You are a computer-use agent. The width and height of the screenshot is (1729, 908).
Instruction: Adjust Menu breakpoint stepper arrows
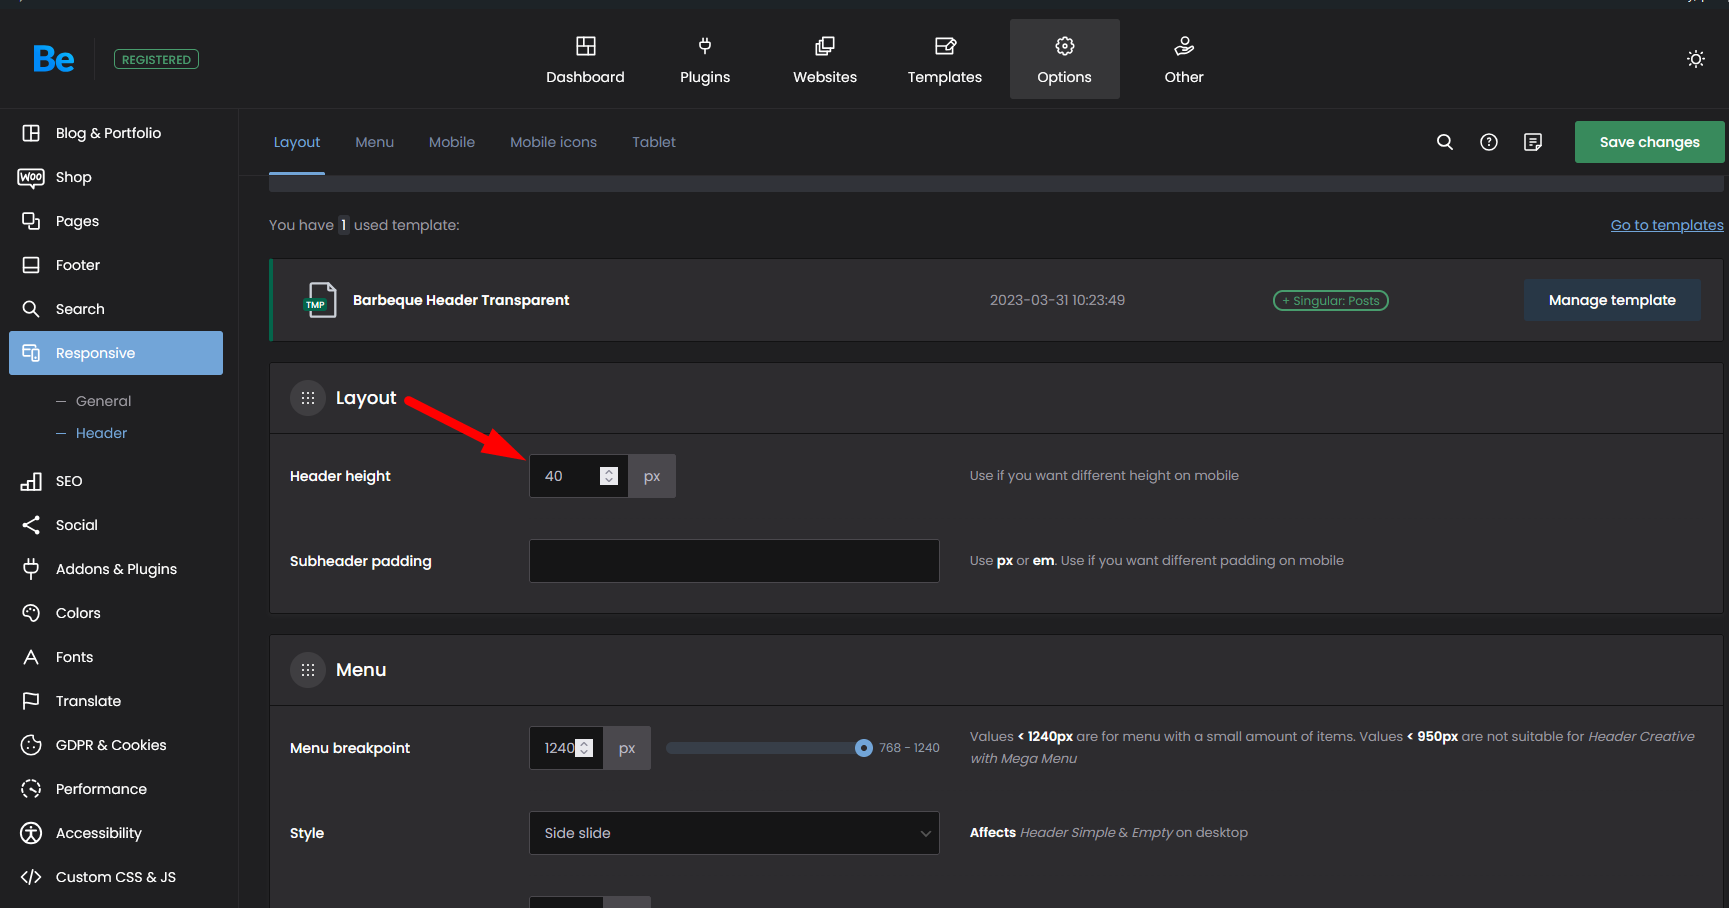pyautogui.click(x=585, y=748)
